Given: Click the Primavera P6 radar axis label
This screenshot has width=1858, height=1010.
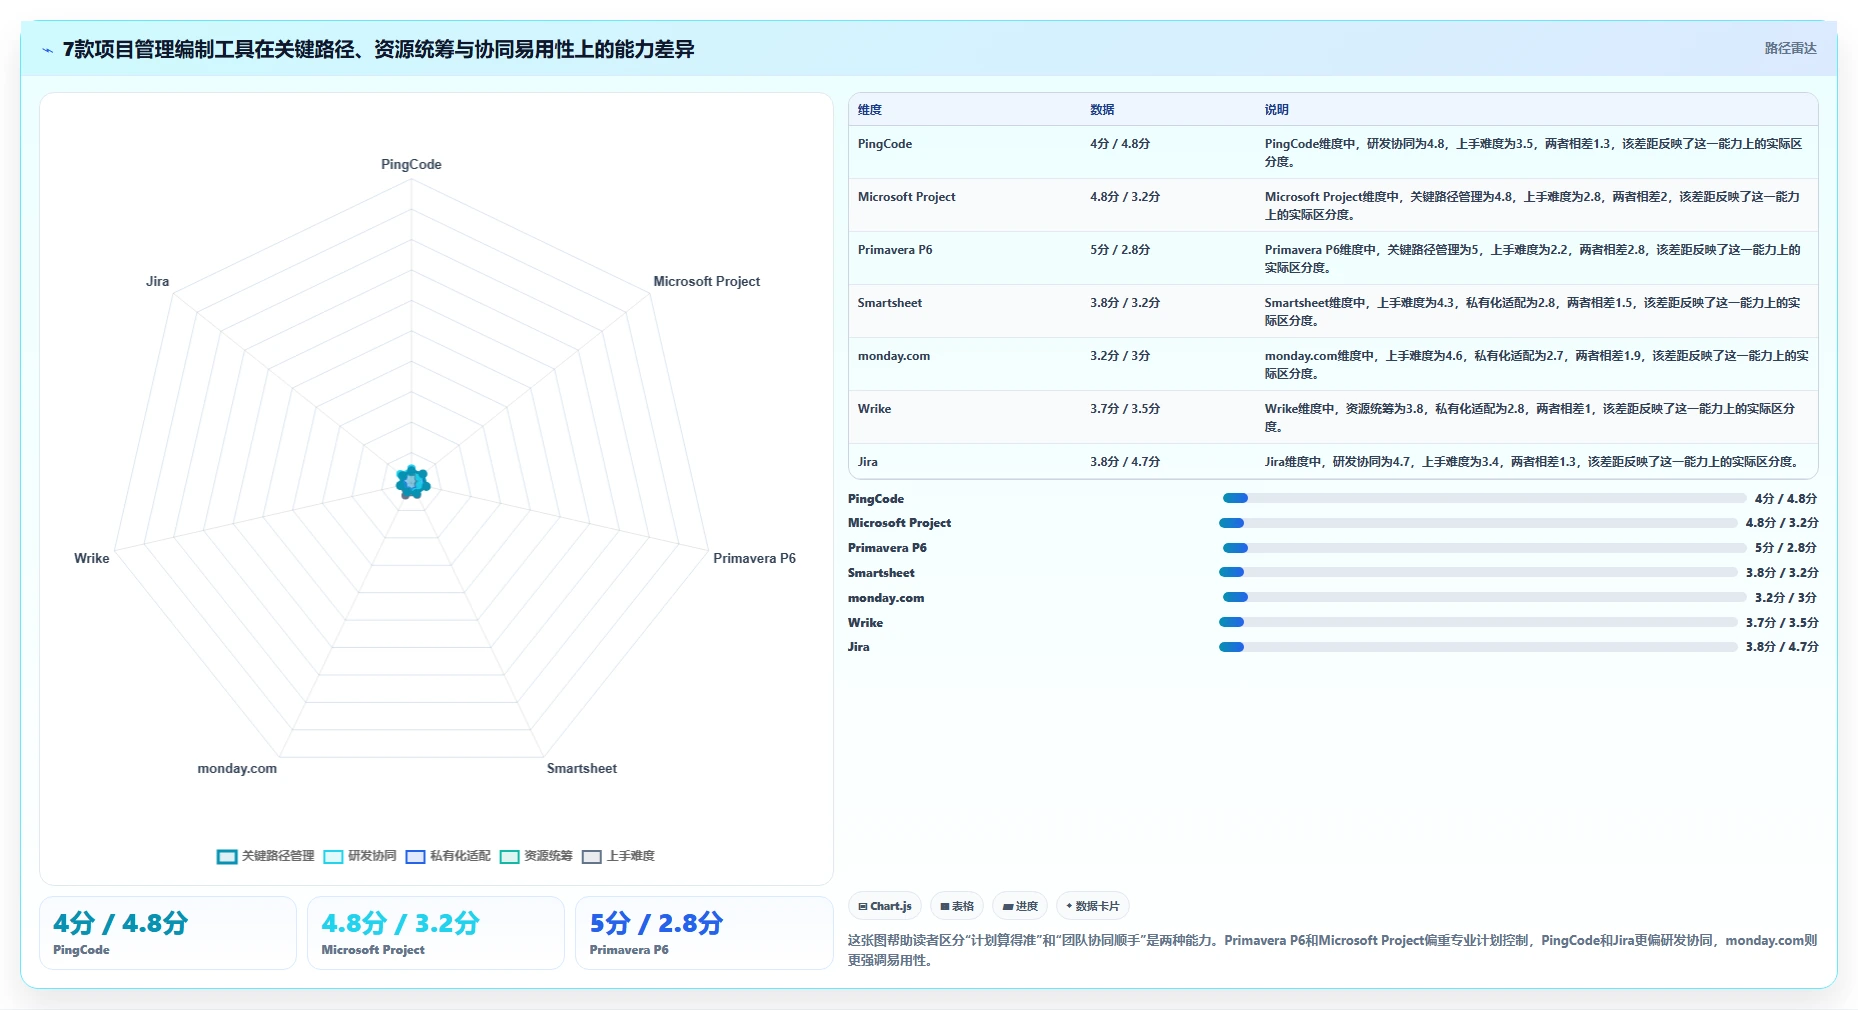Looking at the screenshot, I should coord(754,558).
